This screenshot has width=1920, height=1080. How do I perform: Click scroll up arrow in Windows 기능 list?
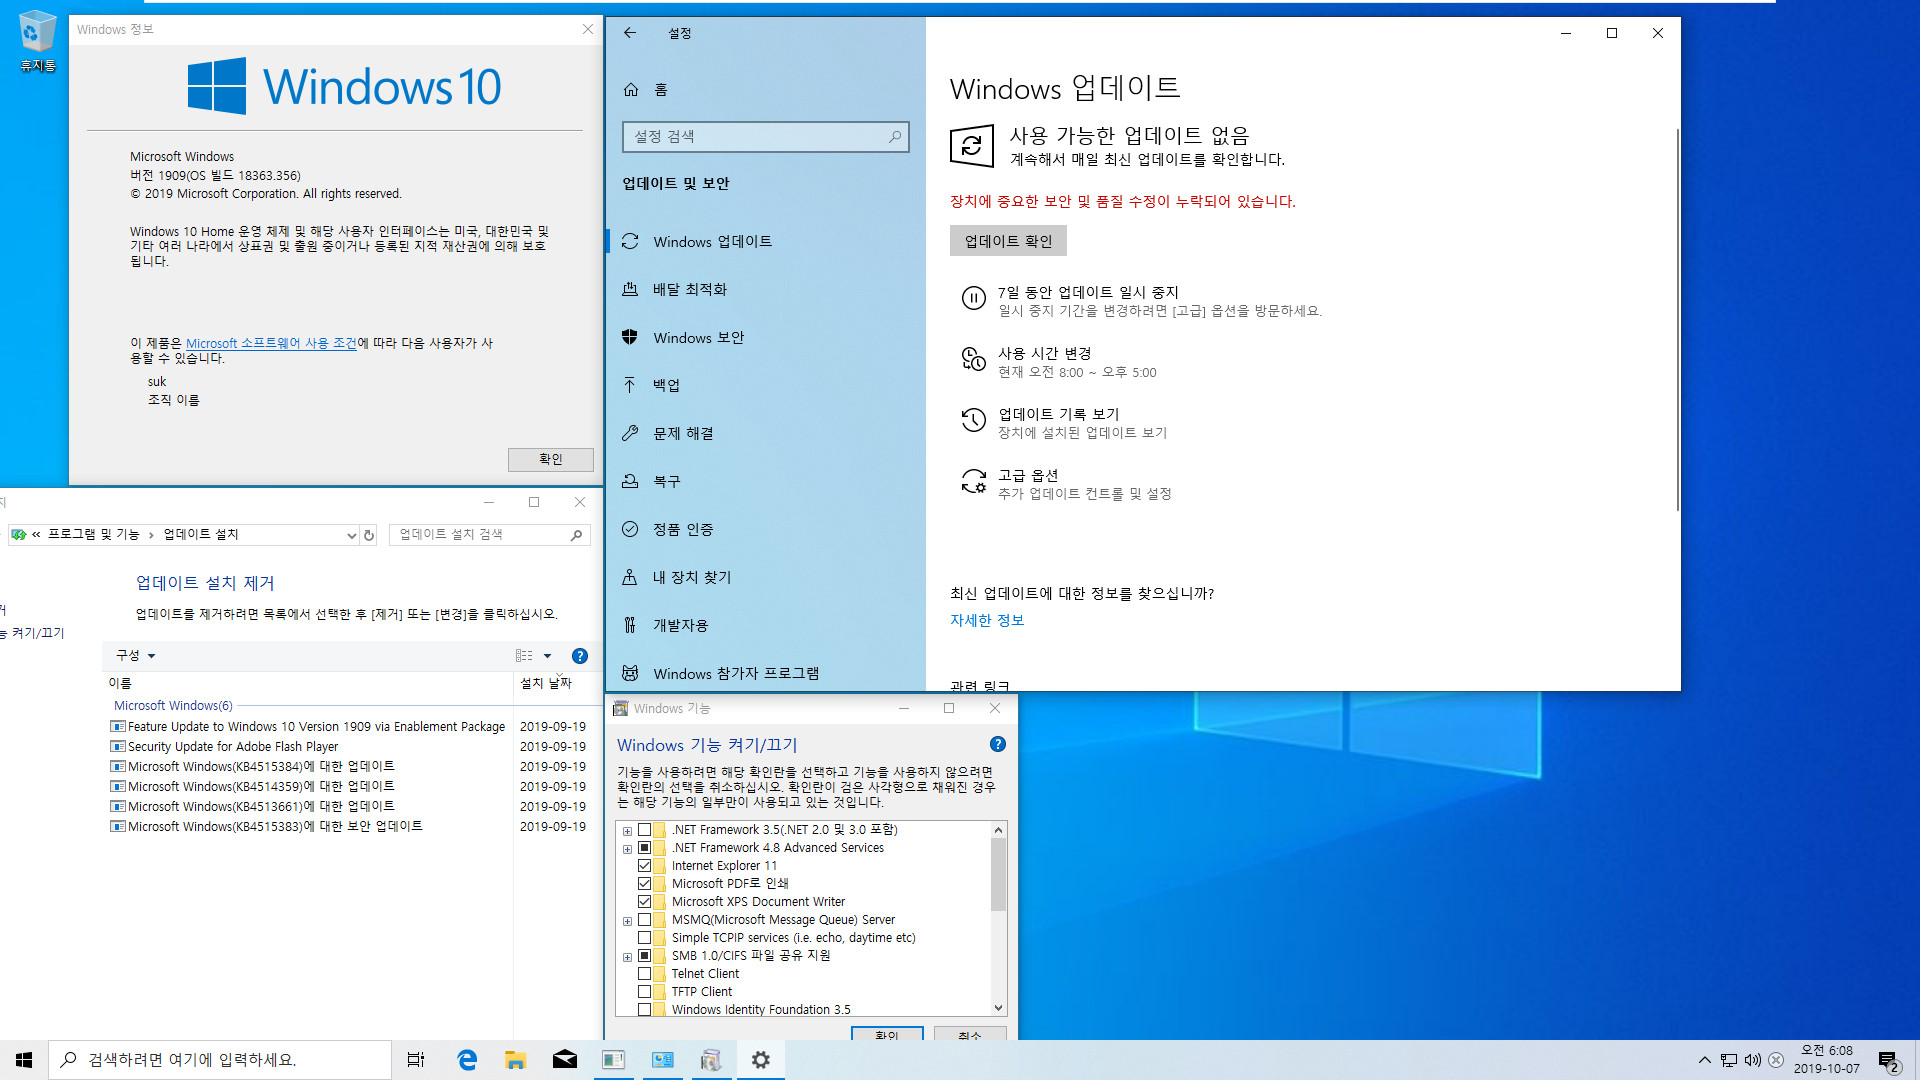[998, 830]
